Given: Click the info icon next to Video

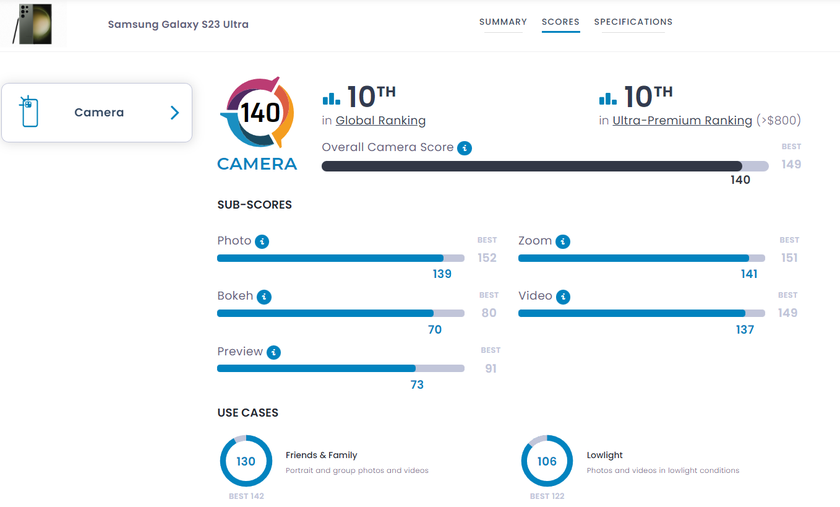Looking at the screenshot, I should pyautogui.click(x=564, y=297).
